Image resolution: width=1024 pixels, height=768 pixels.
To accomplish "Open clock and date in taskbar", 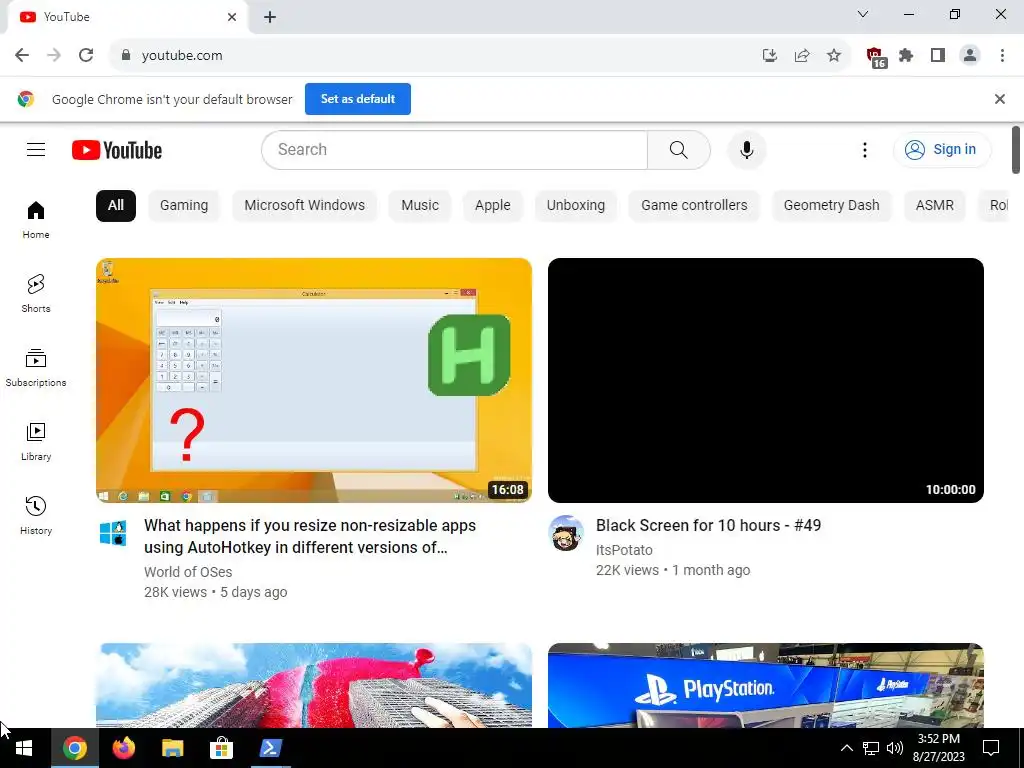I will coord(938,748).
